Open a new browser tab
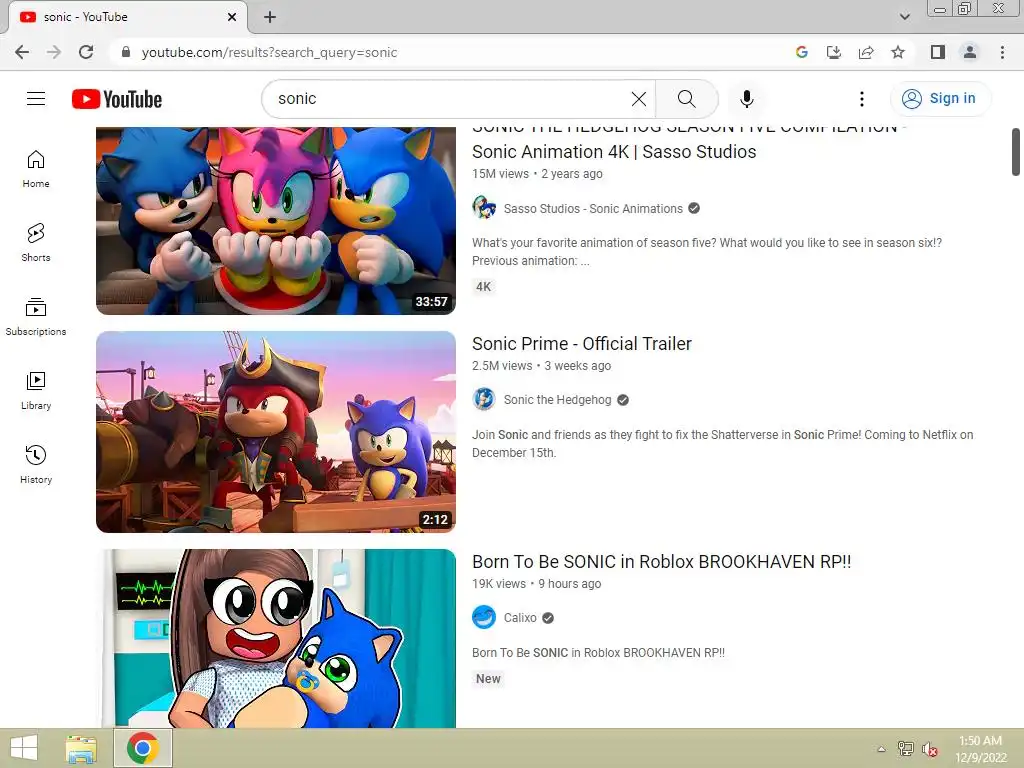The image size is (1024, 768). click(x=270, y=17)
